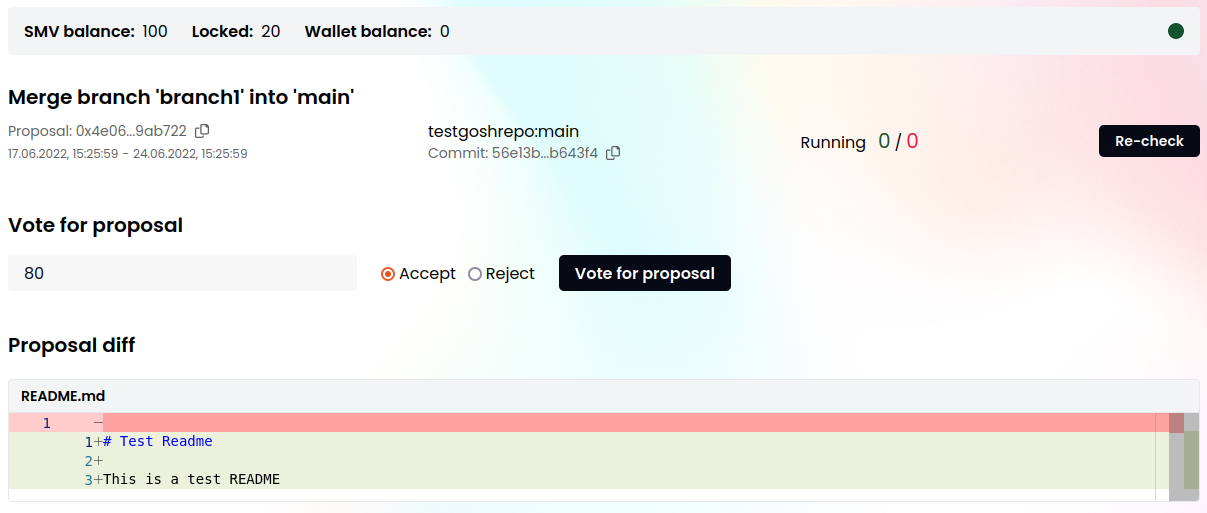Click the SMV balance value 100
The height and width of the screenshot is (513, 1207).
click(155, 31)
